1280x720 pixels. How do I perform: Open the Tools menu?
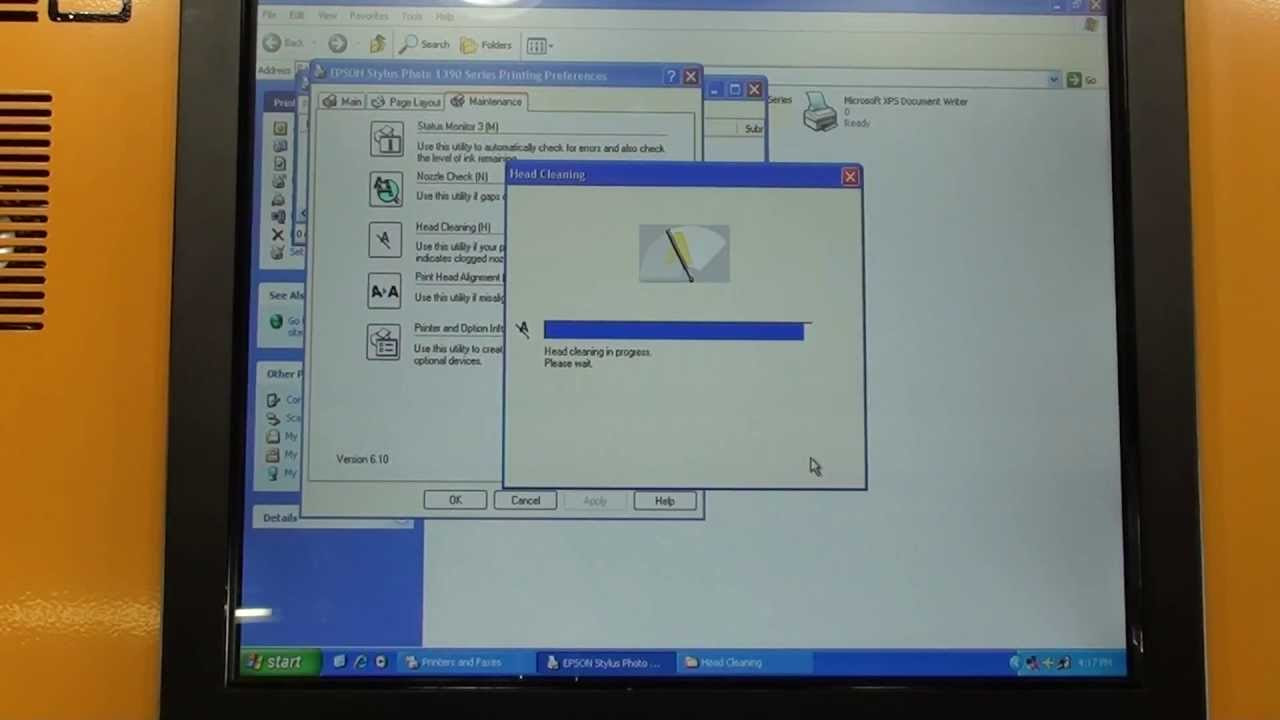(x=411, y=15)
